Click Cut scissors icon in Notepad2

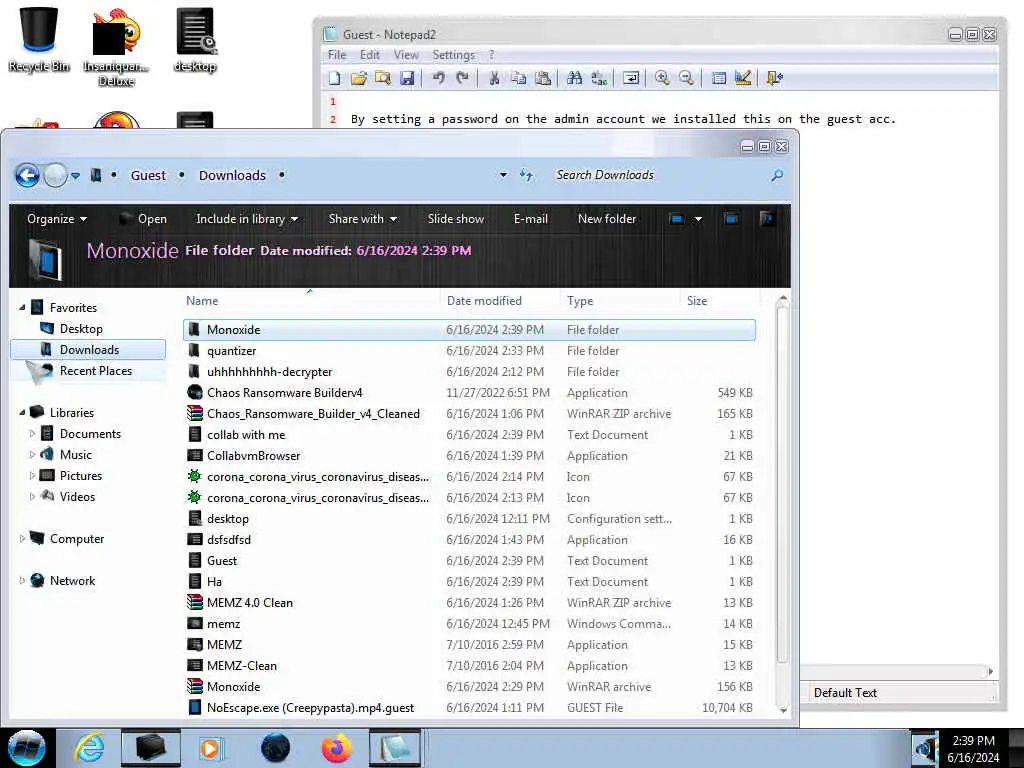pos(494,78)
